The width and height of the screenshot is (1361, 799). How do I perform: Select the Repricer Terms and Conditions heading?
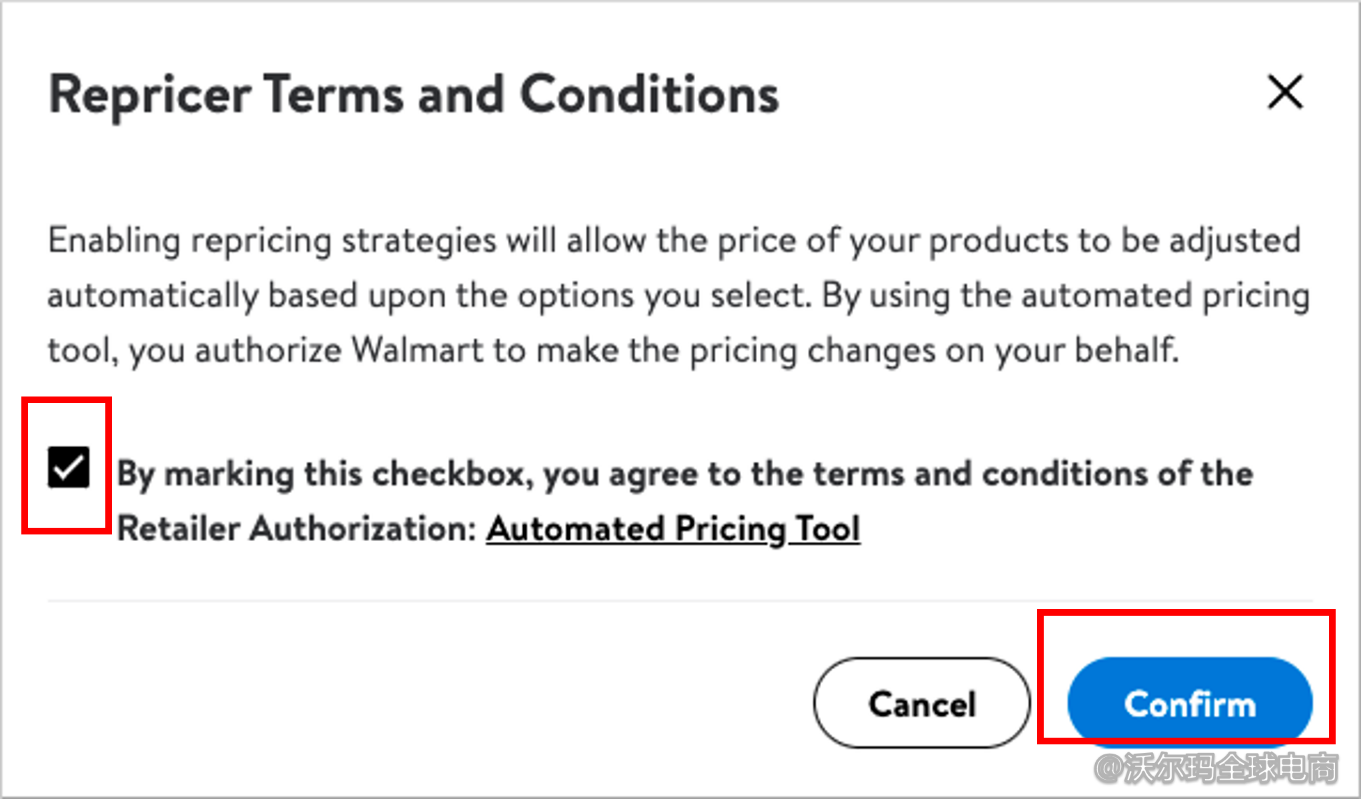coord(413,93)
